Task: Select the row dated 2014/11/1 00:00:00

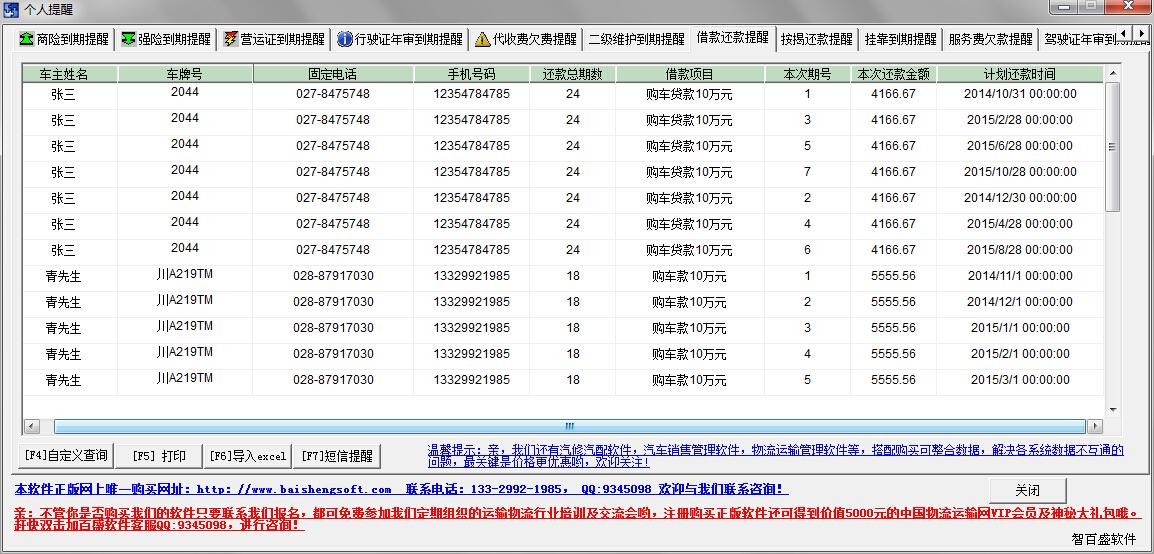Action: (563, 276)
